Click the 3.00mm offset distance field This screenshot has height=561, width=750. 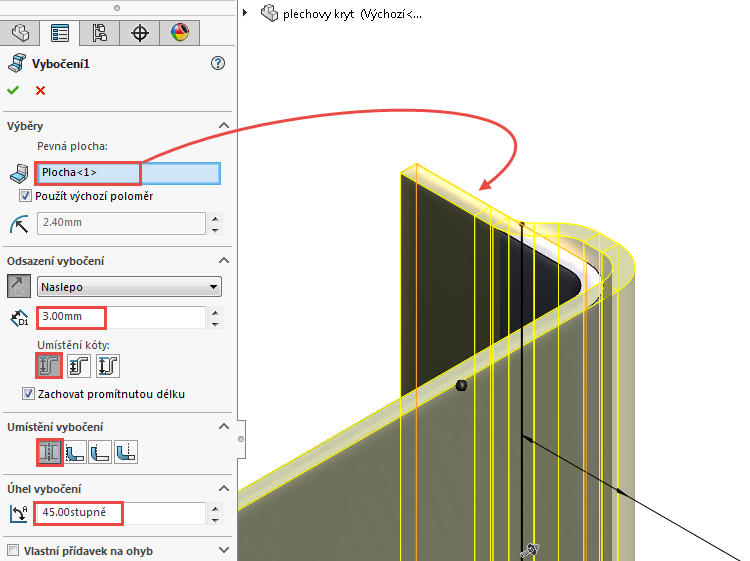click(121, 317)
